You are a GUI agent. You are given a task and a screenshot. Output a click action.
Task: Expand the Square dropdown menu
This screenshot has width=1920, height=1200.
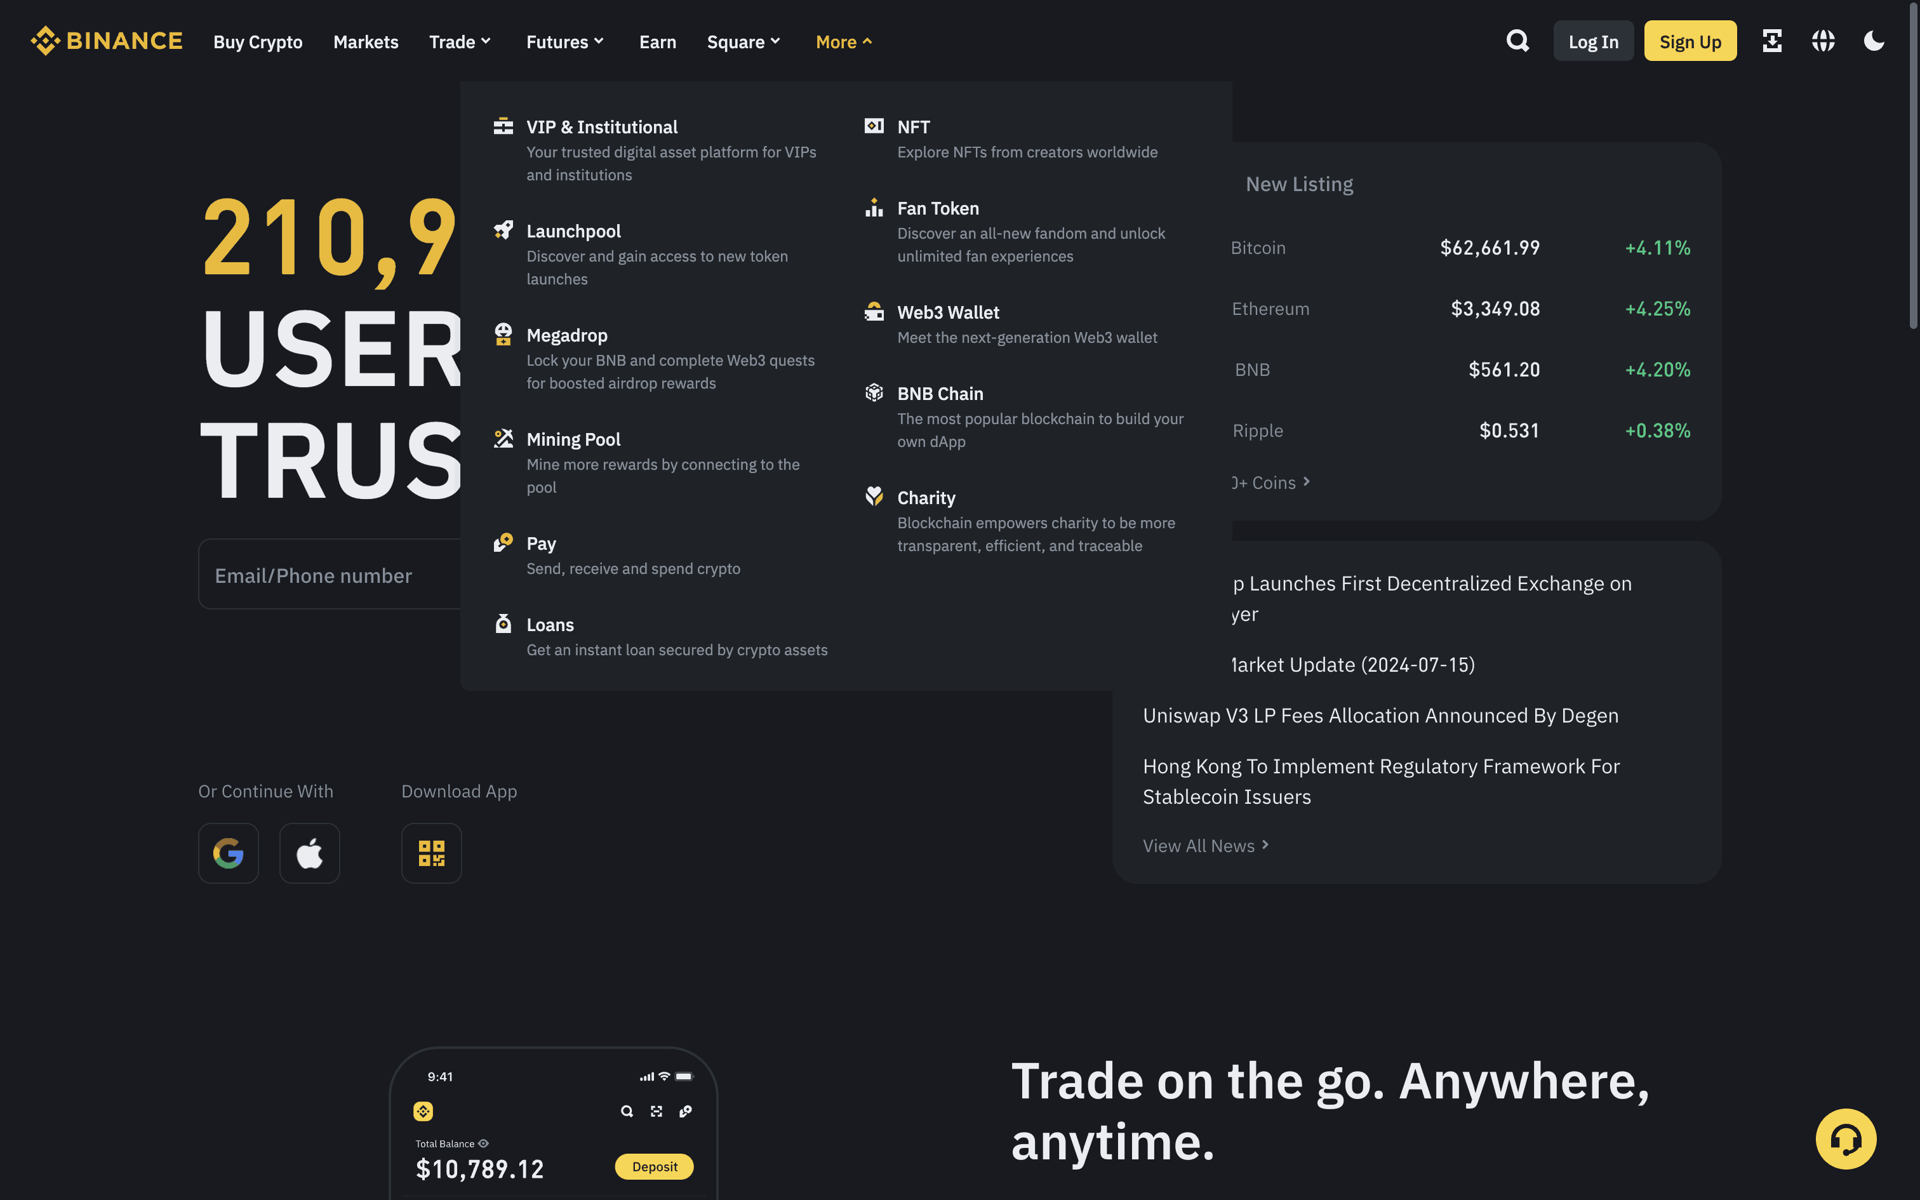(x=743, y=41)
